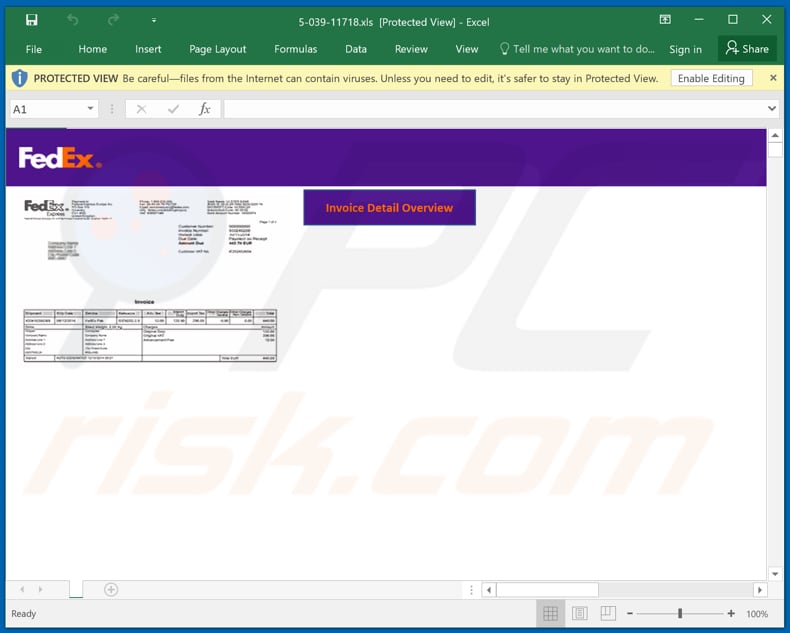The width and height of the screenshot is (790, 633).
Task: Open the Data tab
Action: click(356, 49)
